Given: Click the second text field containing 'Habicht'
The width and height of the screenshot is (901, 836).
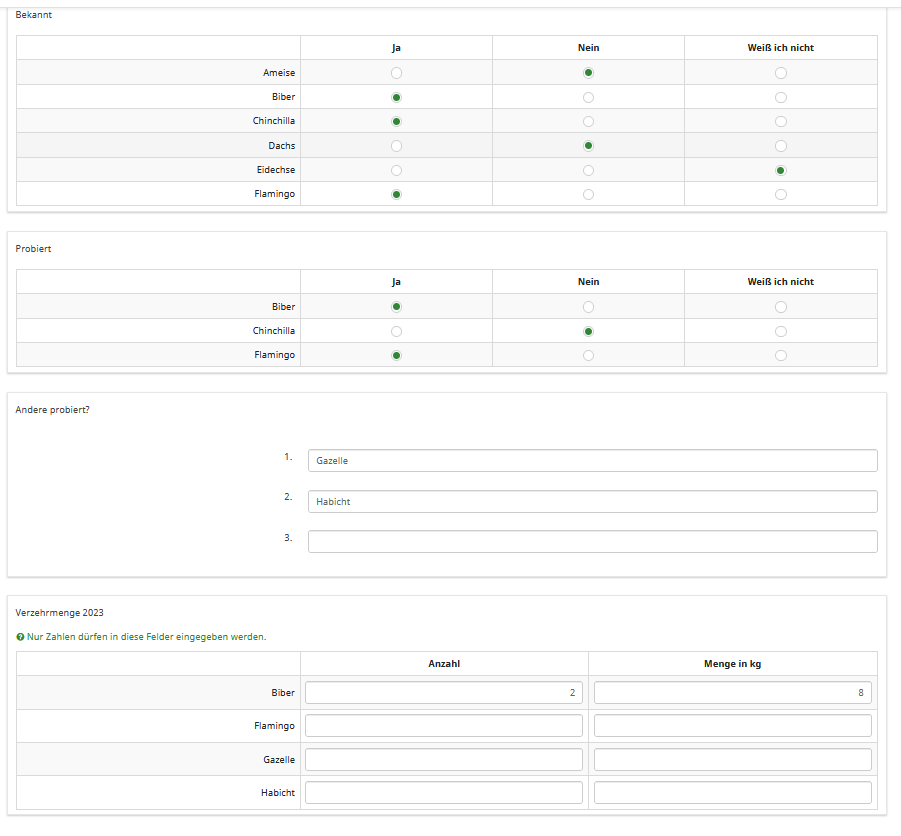Looking at the screenshot, I should 592,502.
